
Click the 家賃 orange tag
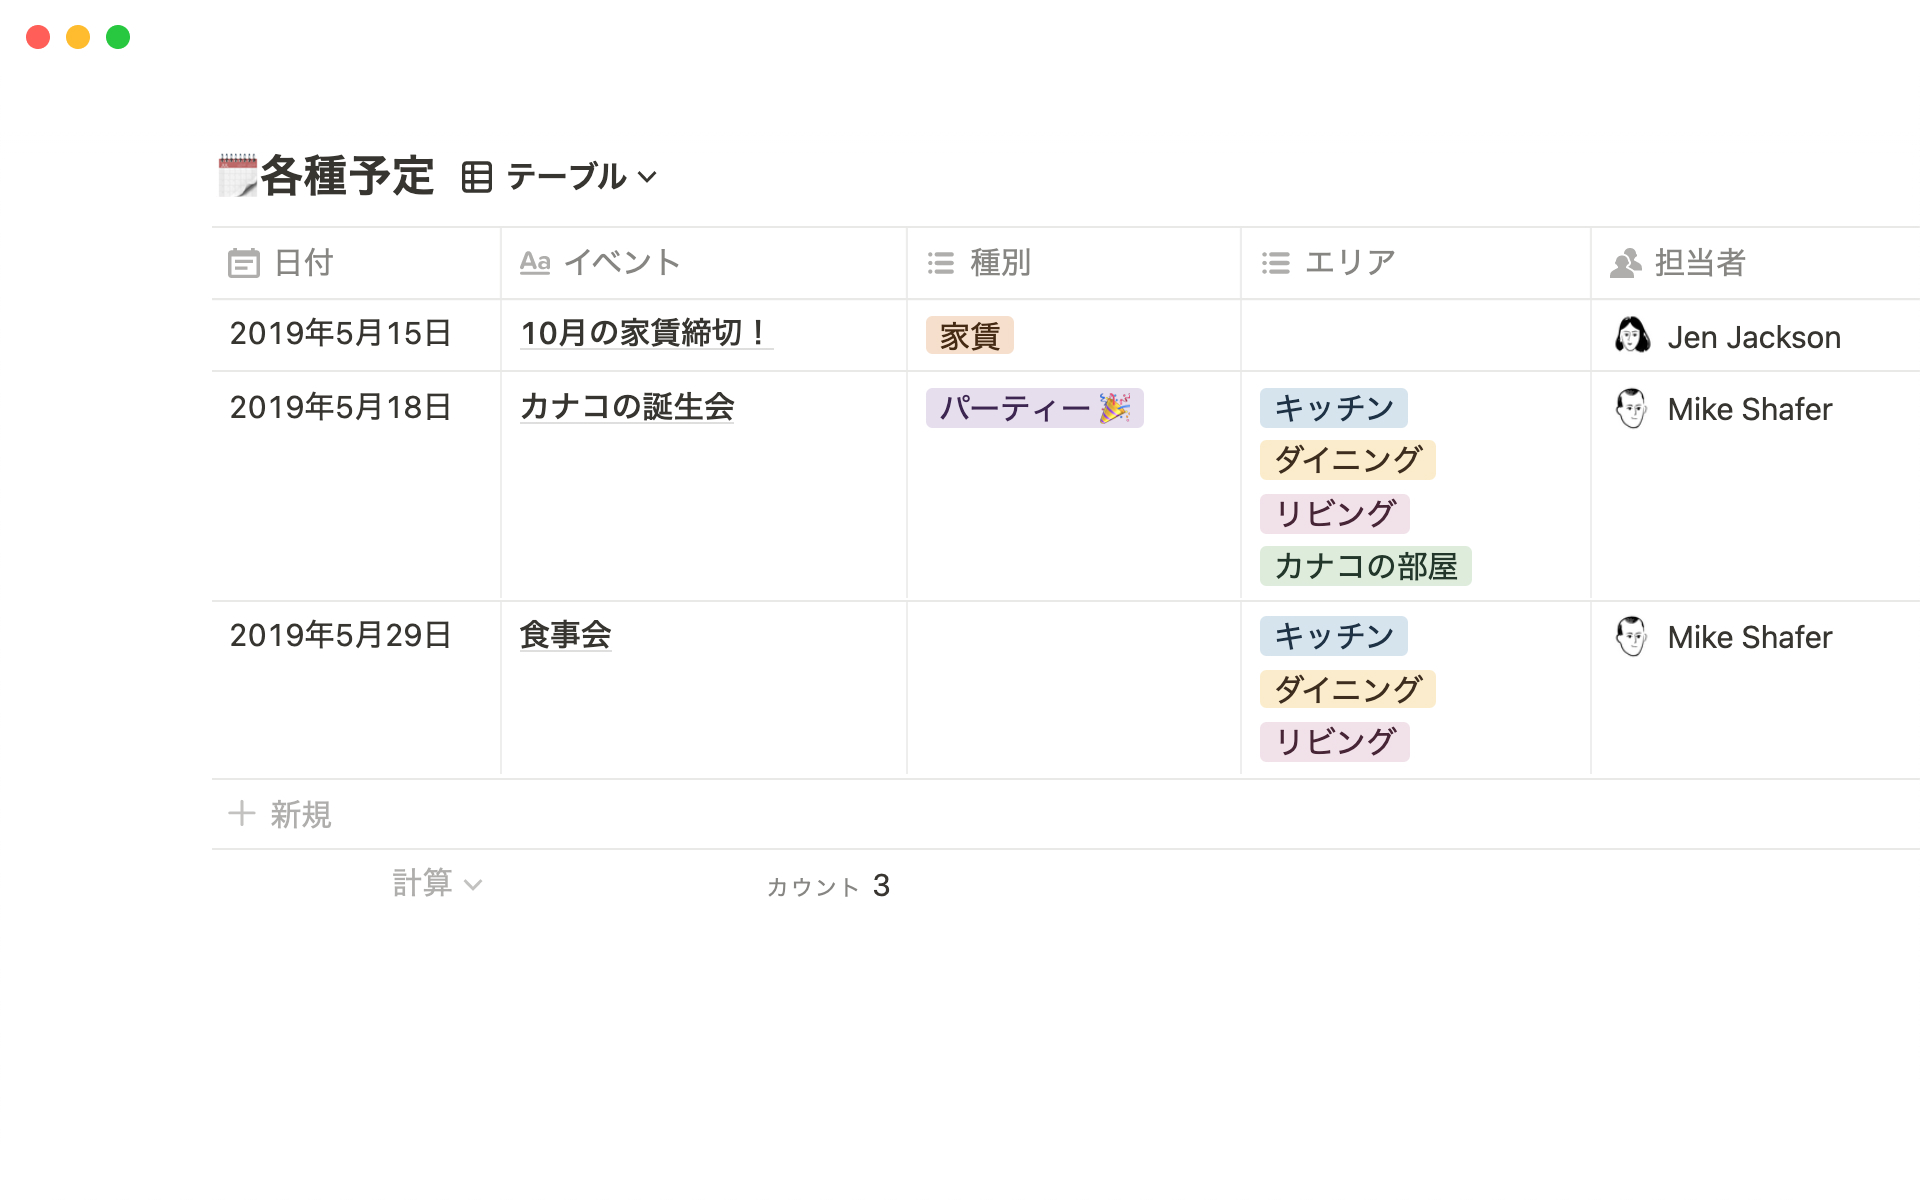point(969,336)
